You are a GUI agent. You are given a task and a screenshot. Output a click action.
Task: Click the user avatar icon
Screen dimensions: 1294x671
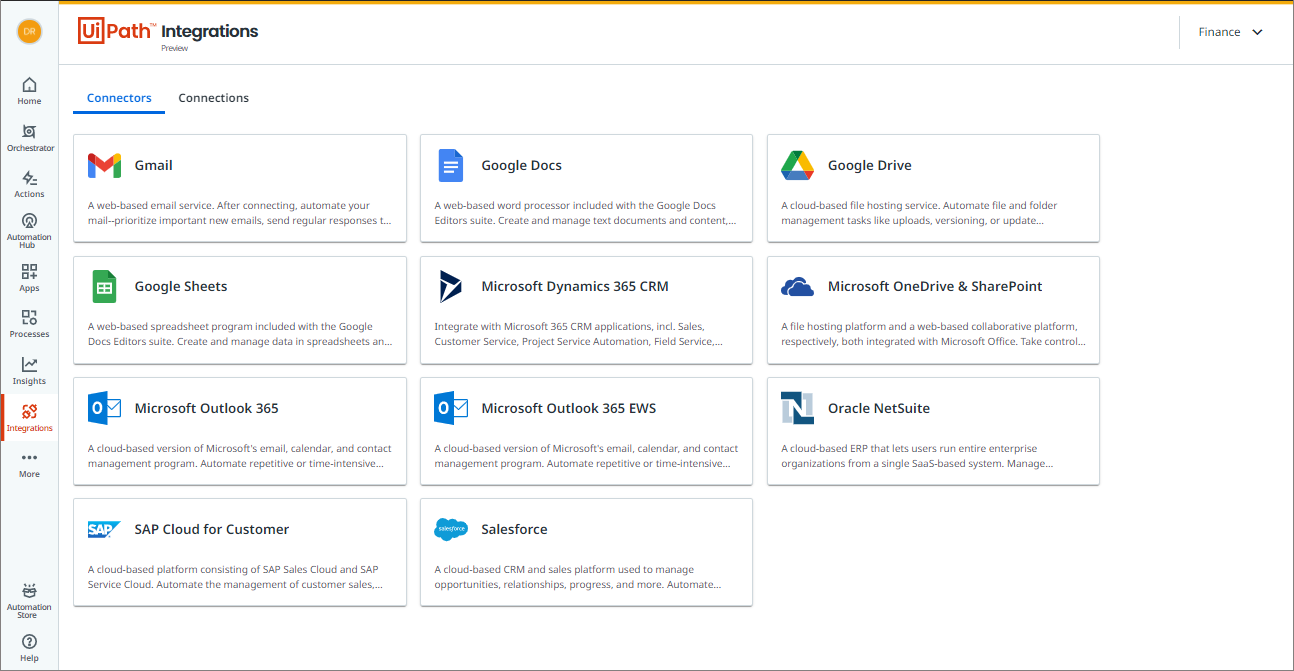click(x=29, y=32)
